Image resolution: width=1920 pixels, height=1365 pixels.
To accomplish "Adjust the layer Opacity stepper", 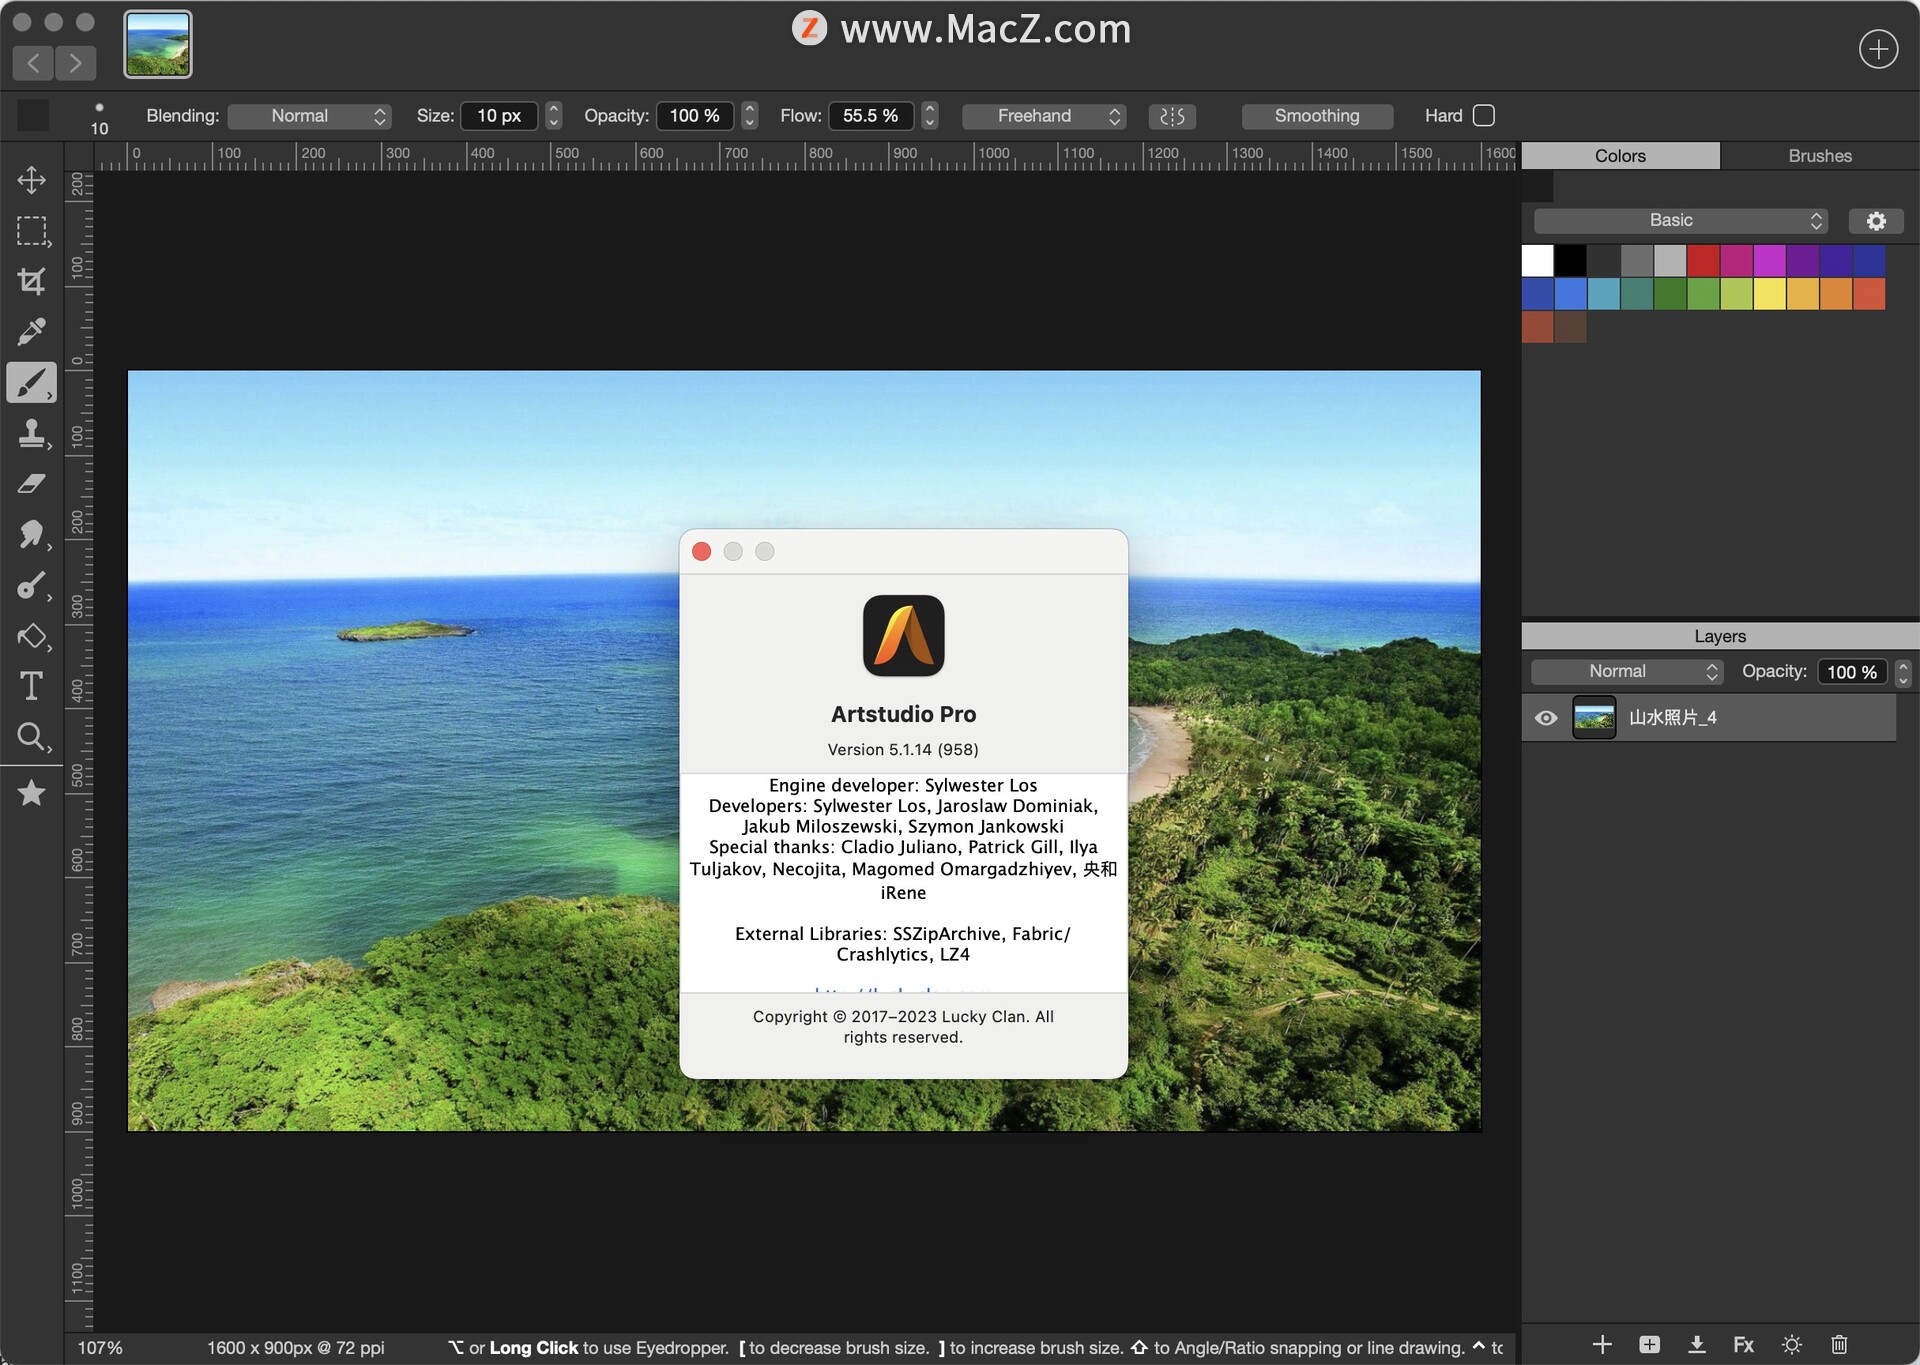I will pos(1904,672).
